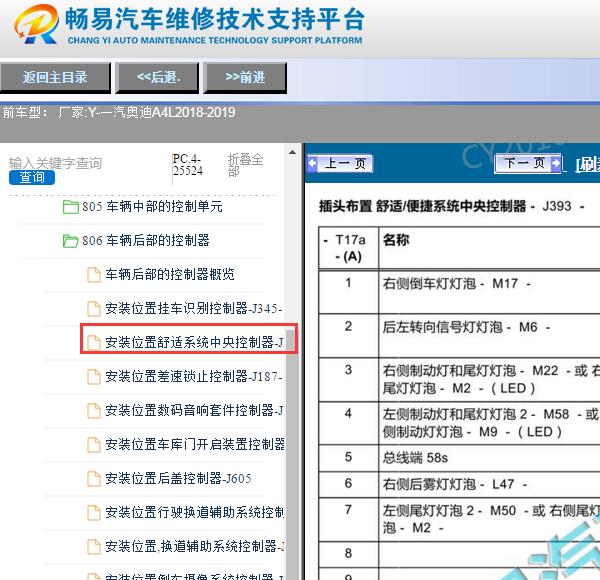The height and width of the screenshot is (580, 600).
Task: Select row 2 后左转向信号灯灯泡 M6
Action: click(x=459, y=336)
